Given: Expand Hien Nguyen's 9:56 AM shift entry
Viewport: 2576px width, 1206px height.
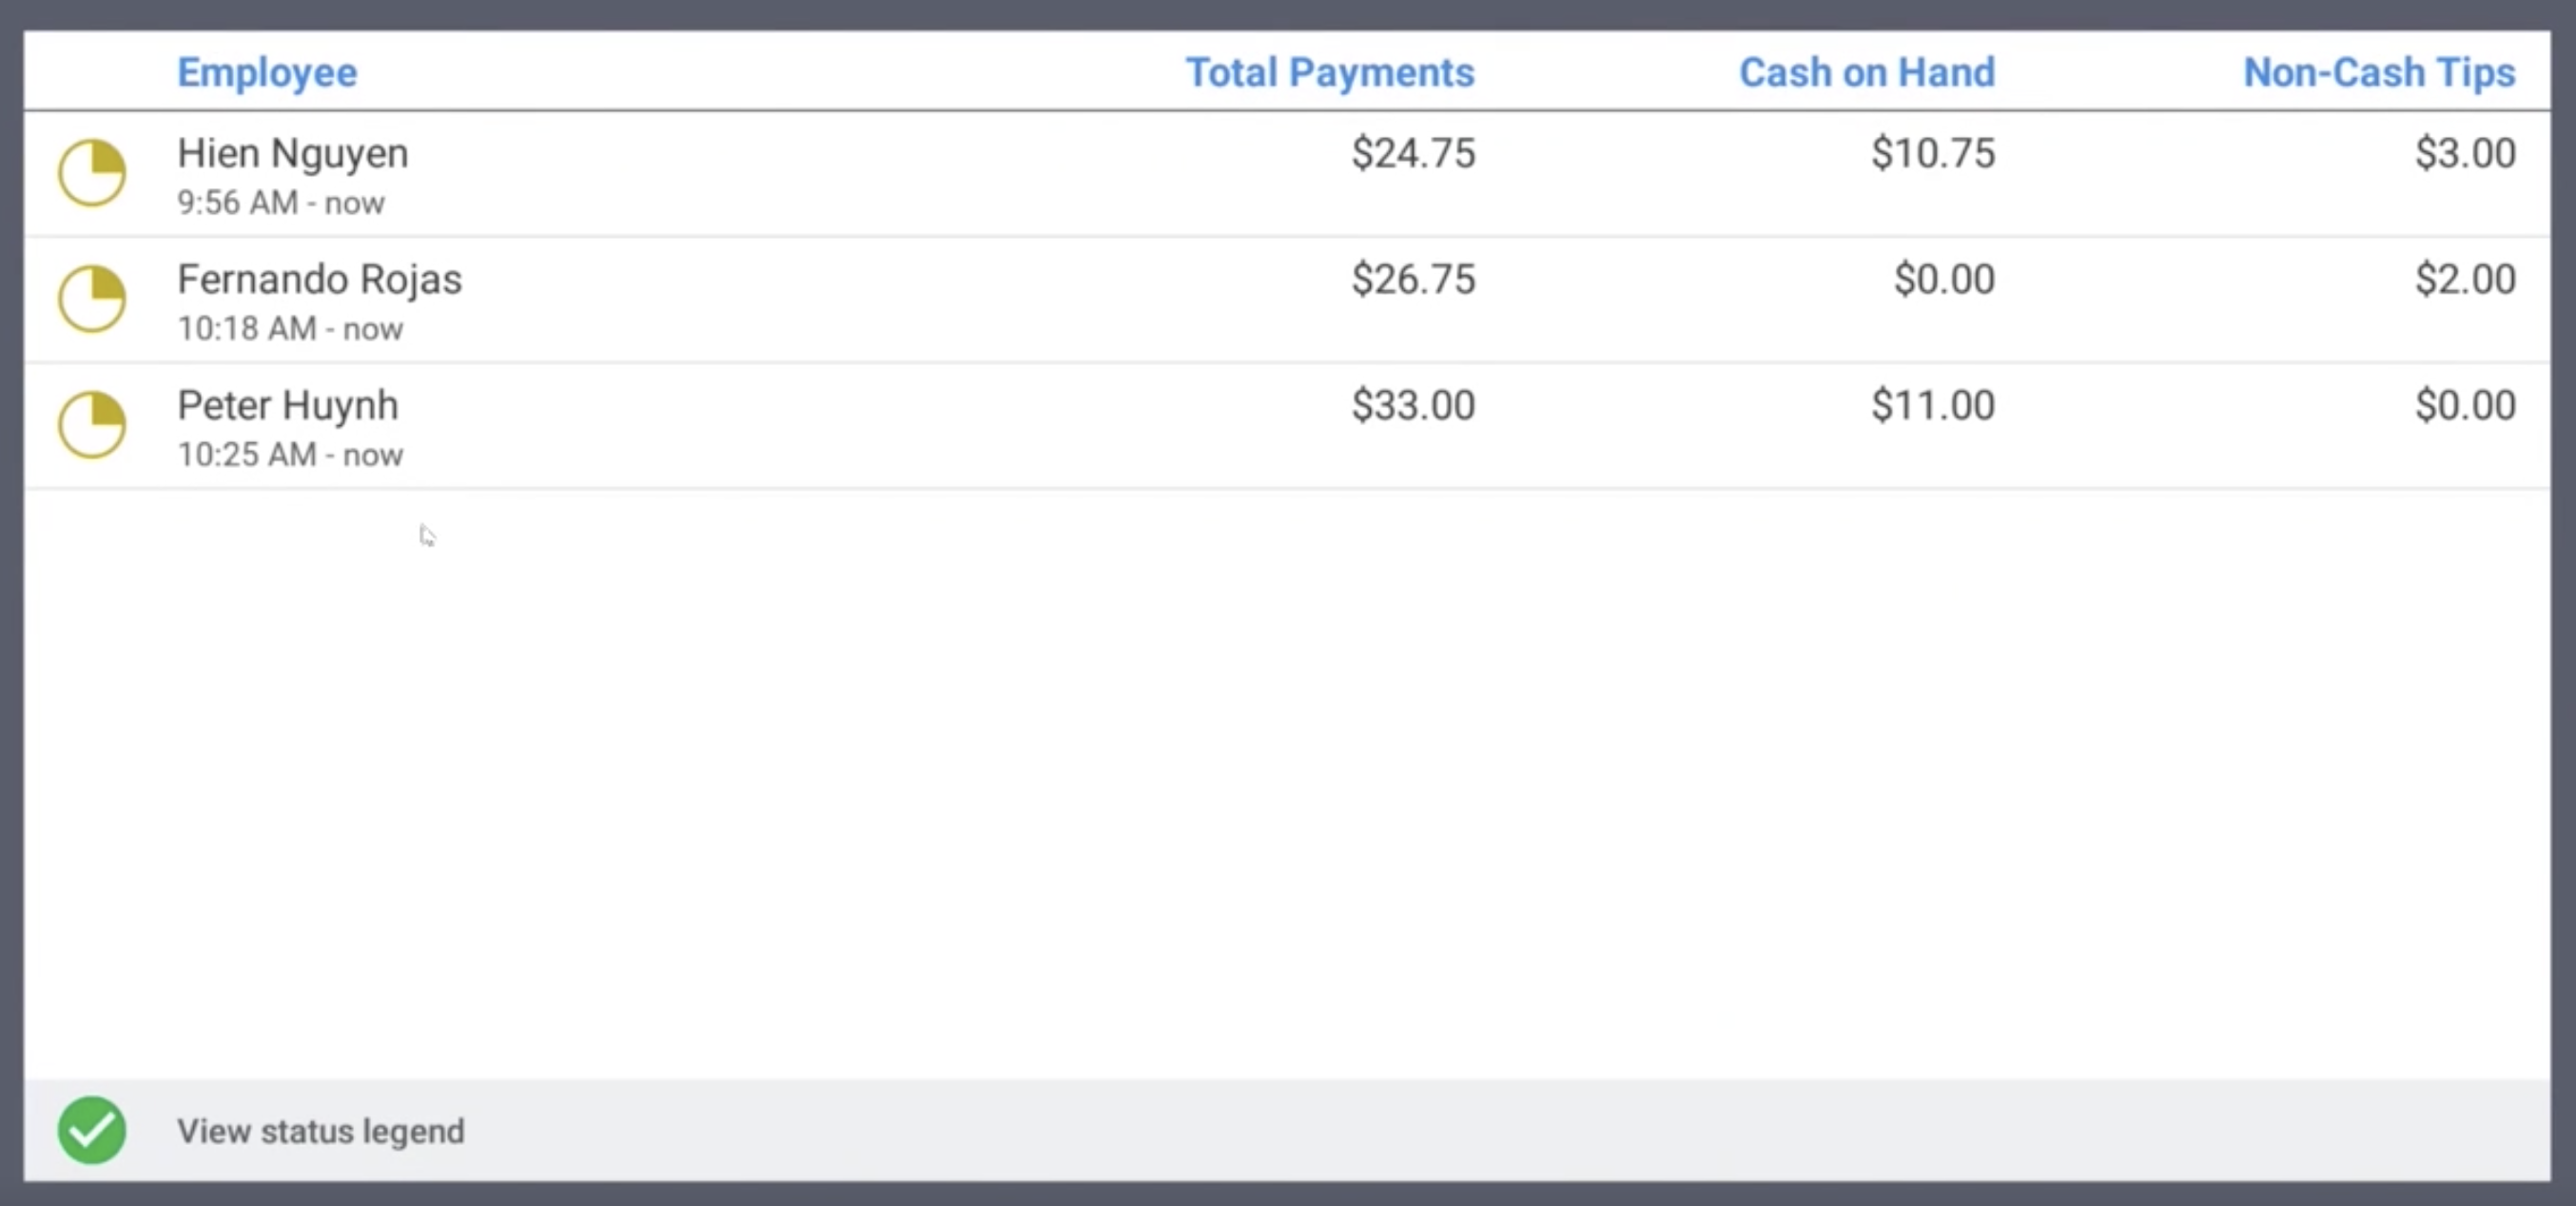Looking at the screenshot, I should click(280, 202).
